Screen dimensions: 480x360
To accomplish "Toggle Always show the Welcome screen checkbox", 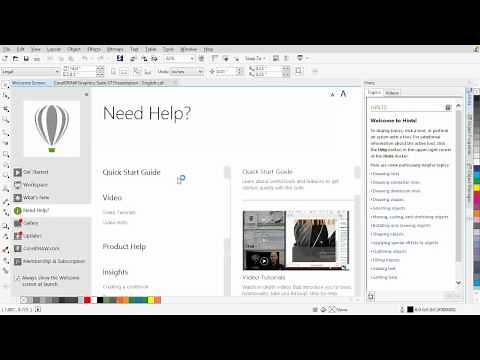I will pos(18,278).
